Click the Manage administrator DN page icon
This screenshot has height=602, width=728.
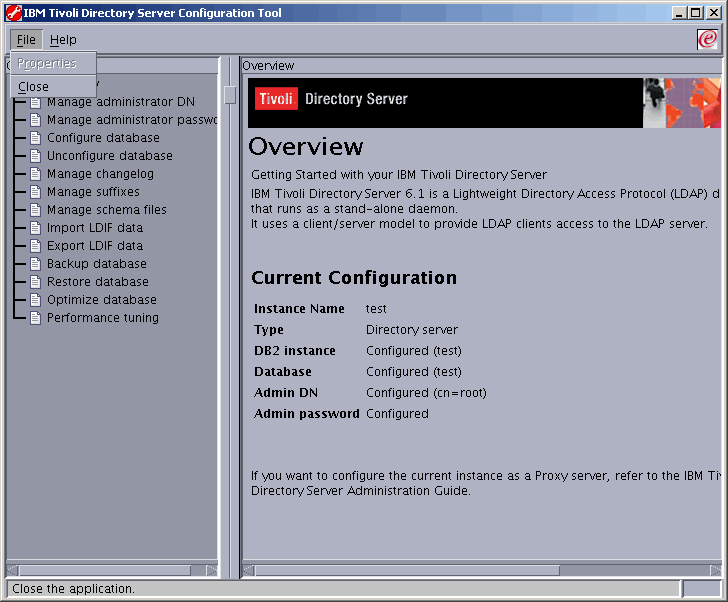click(36, 102)
